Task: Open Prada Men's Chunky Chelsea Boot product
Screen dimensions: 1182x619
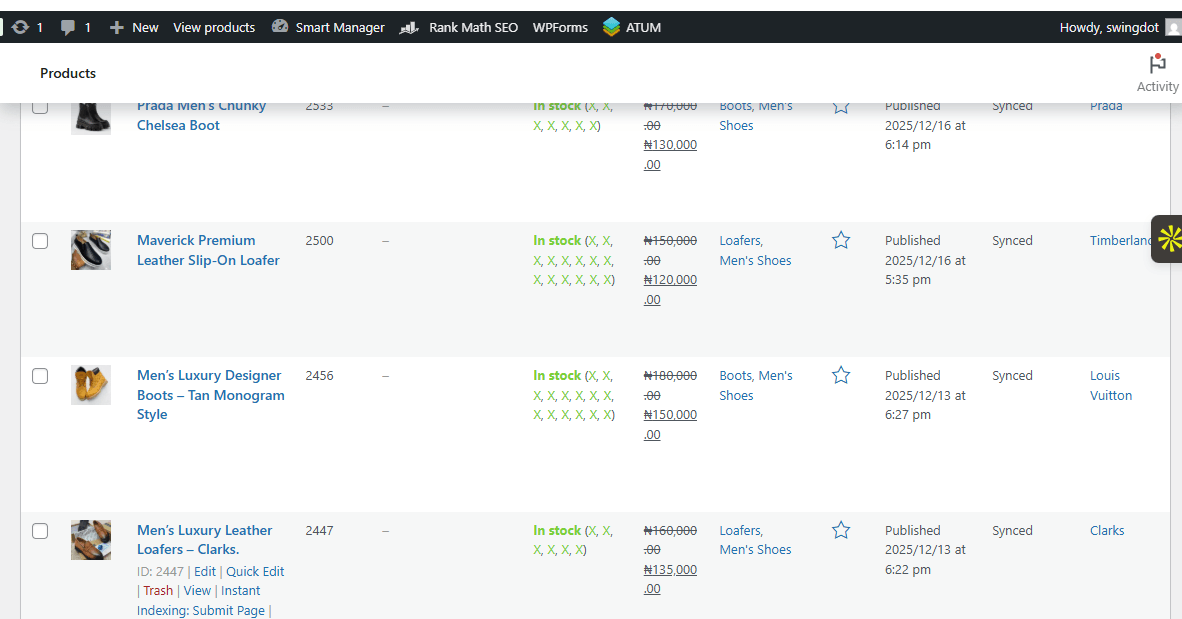Action: [201, 116]
